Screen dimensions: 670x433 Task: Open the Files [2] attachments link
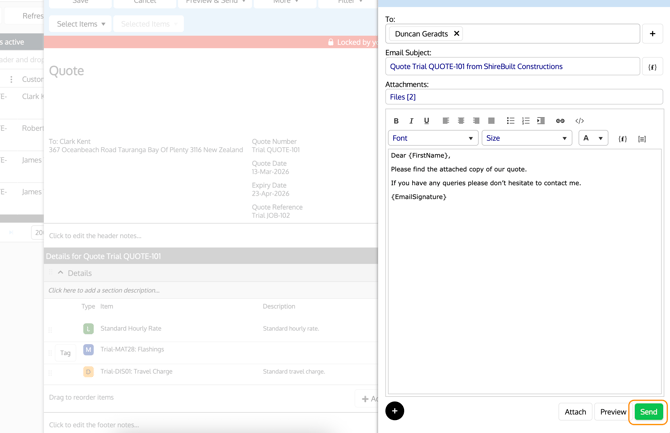pos(403,97)
